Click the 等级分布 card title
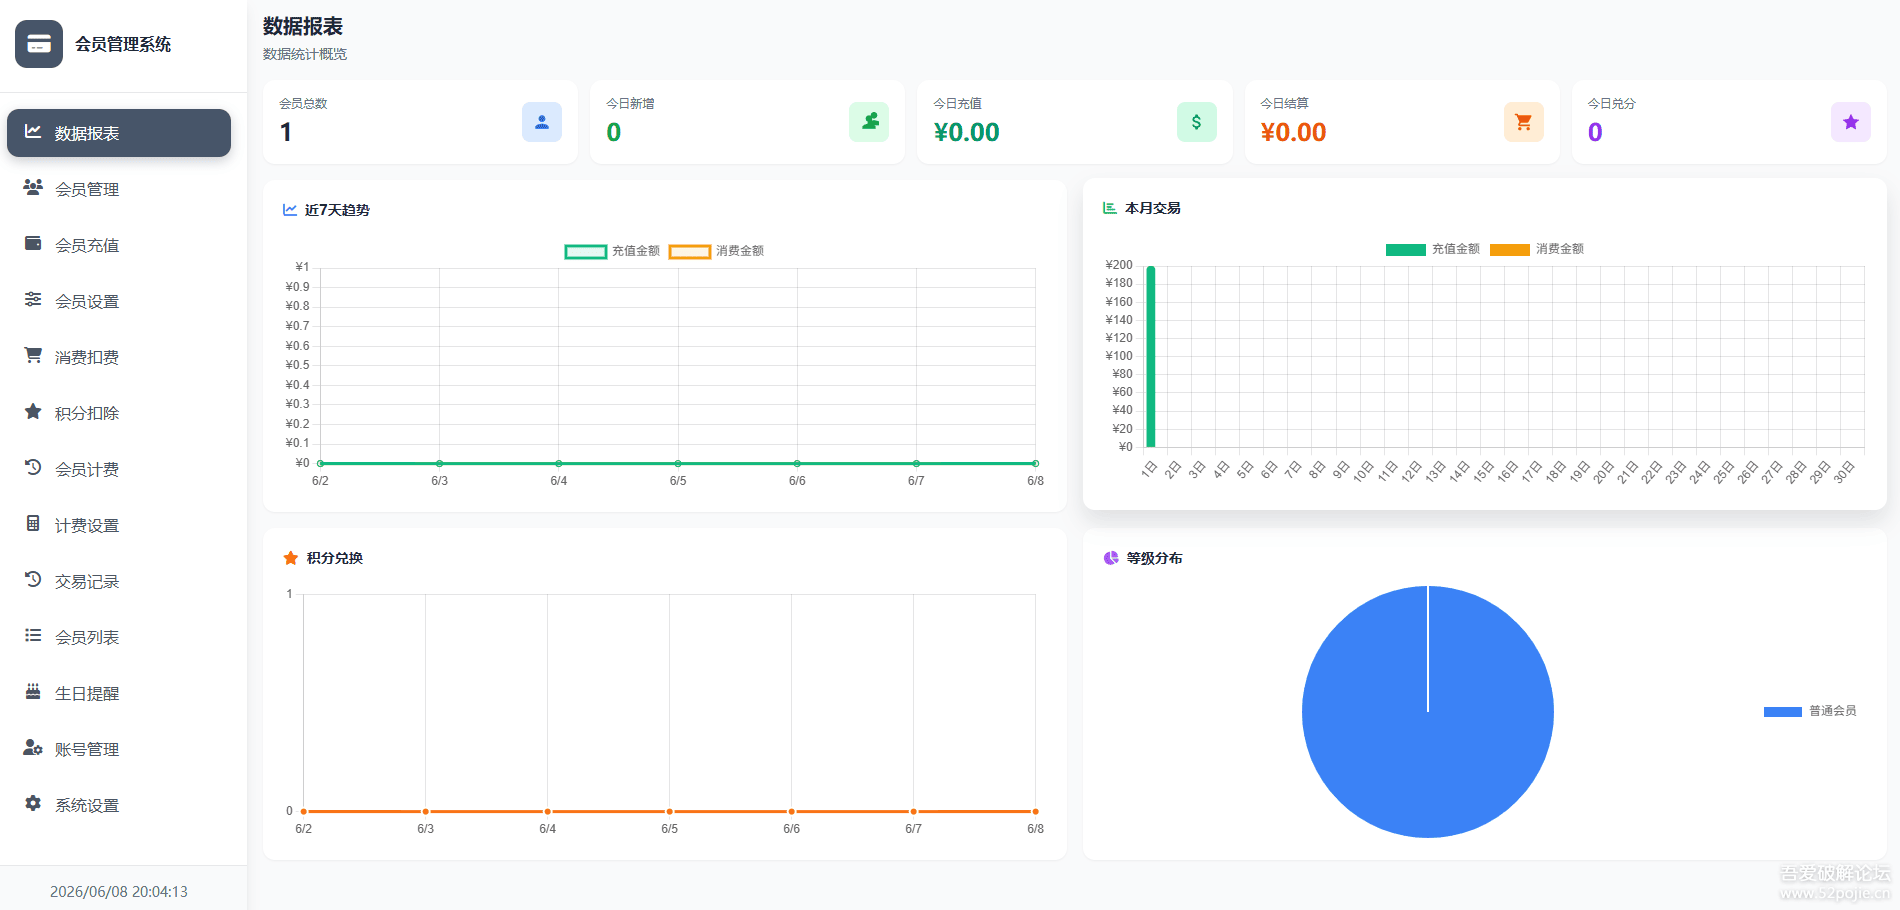1900x910 pixels. click(1155, 558)
